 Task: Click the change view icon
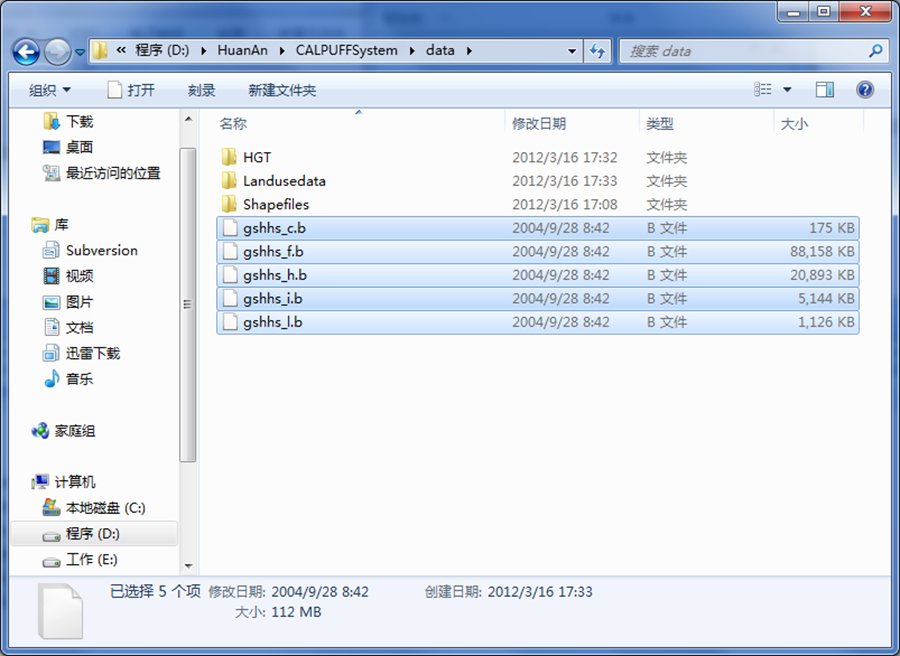point(763,90)
